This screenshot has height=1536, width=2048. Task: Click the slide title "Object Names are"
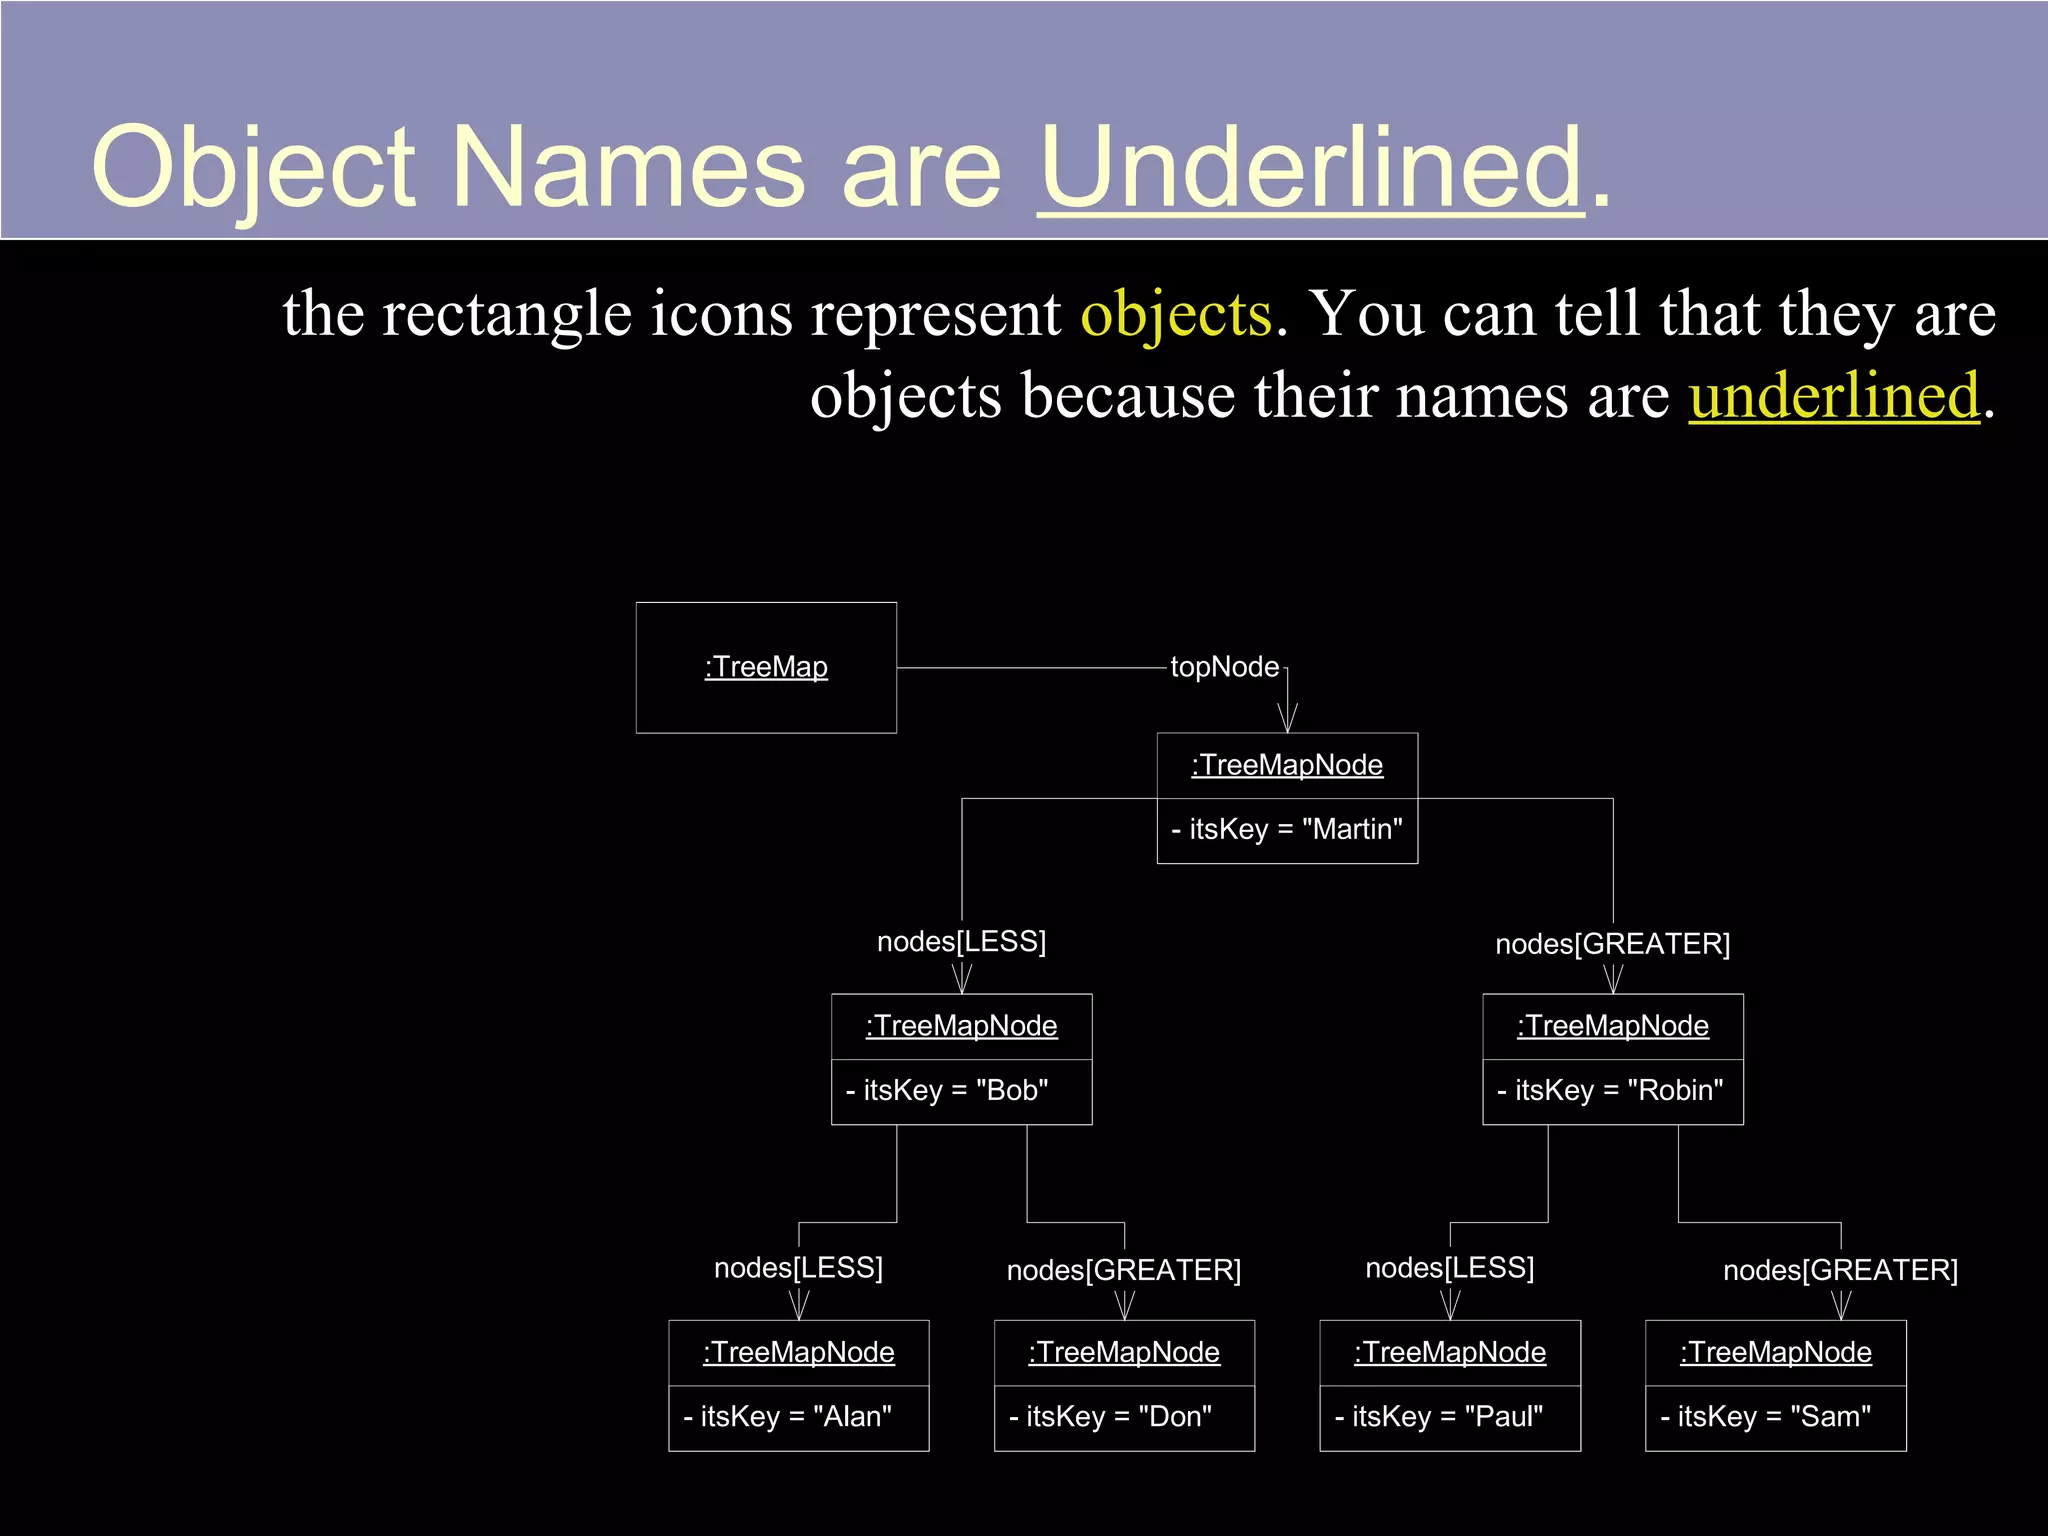click(x=546, y=167)
